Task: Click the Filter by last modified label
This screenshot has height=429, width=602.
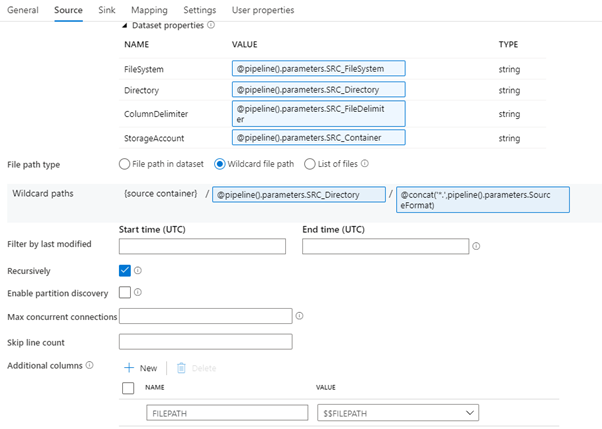Action: (x=49, y=244)
